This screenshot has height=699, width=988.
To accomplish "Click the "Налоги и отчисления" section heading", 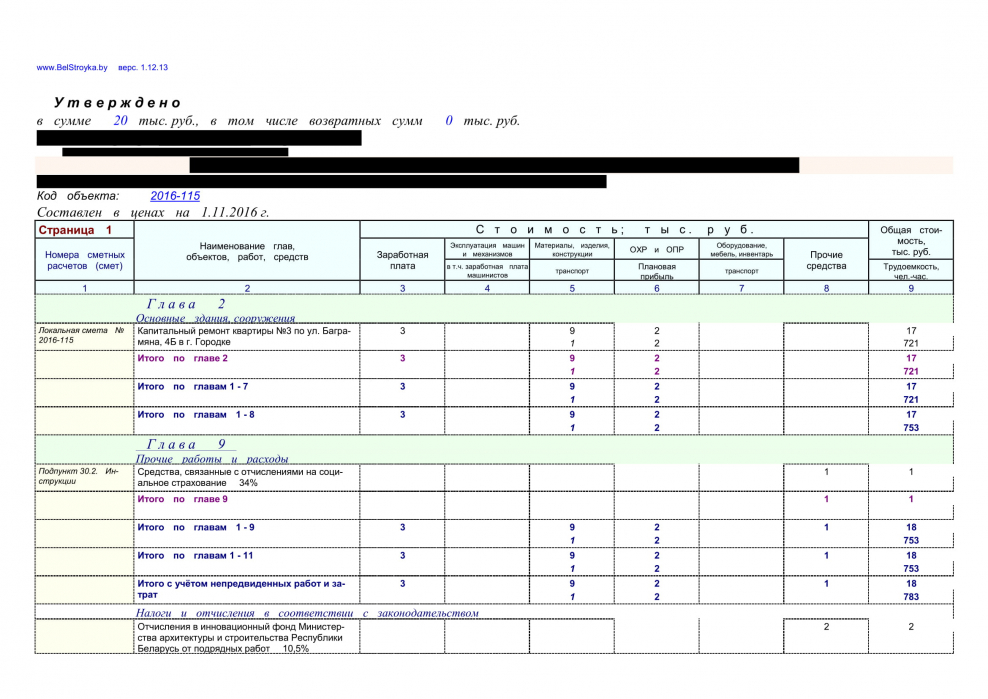I will click(x=307, y=612).
